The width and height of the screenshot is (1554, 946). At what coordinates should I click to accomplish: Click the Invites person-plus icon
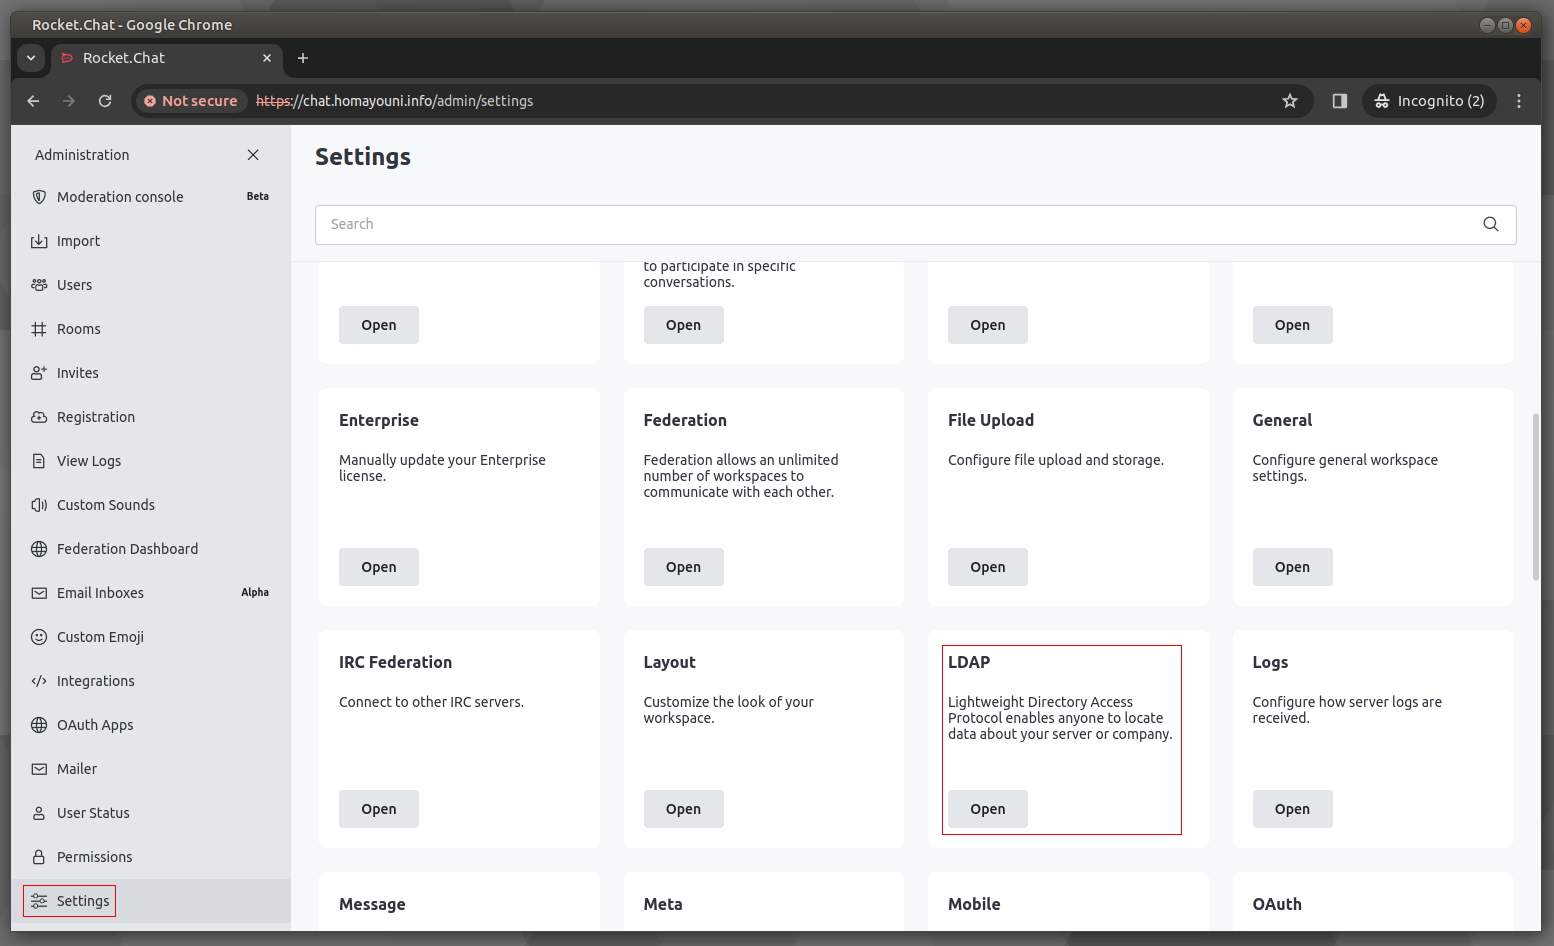[x=39, y=373]
